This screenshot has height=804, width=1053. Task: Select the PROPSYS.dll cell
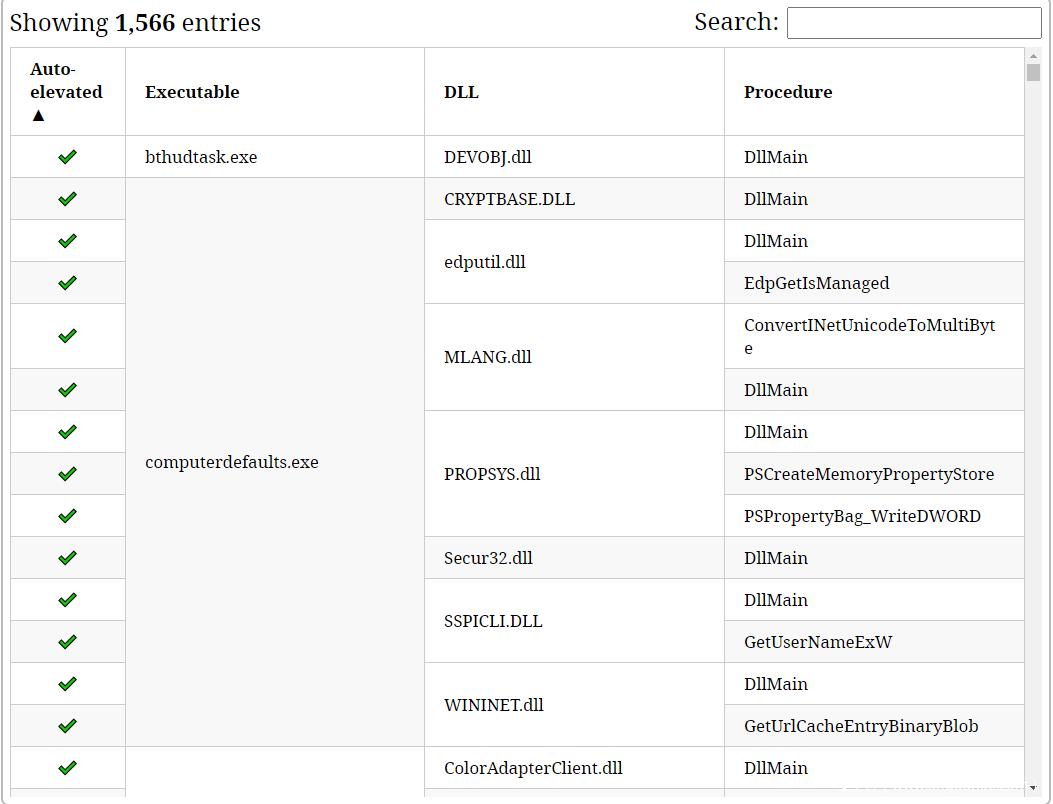pyautogui.click(x=492, y=474)
